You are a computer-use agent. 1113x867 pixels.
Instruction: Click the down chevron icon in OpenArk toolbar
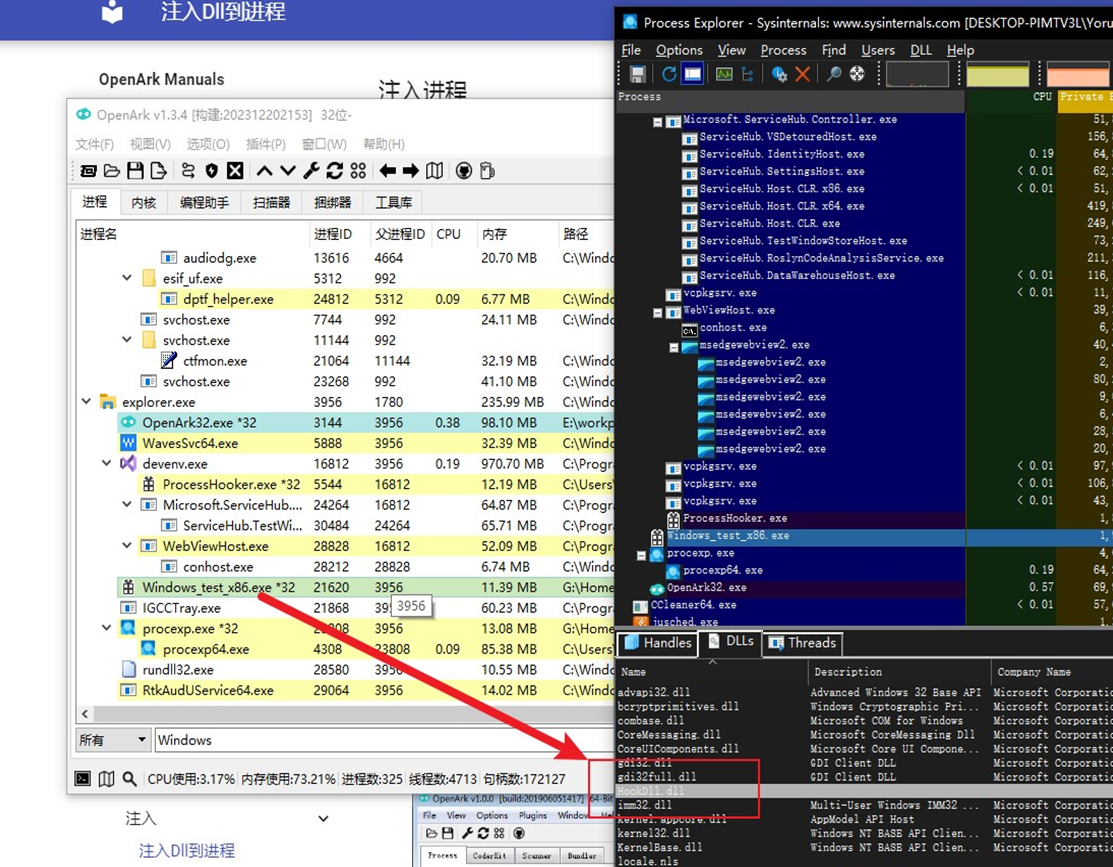287,170
